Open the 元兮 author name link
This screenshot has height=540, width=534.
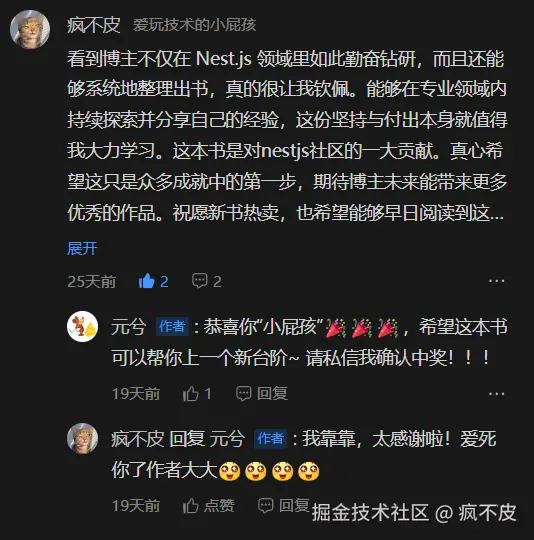(x=128, y=326)
